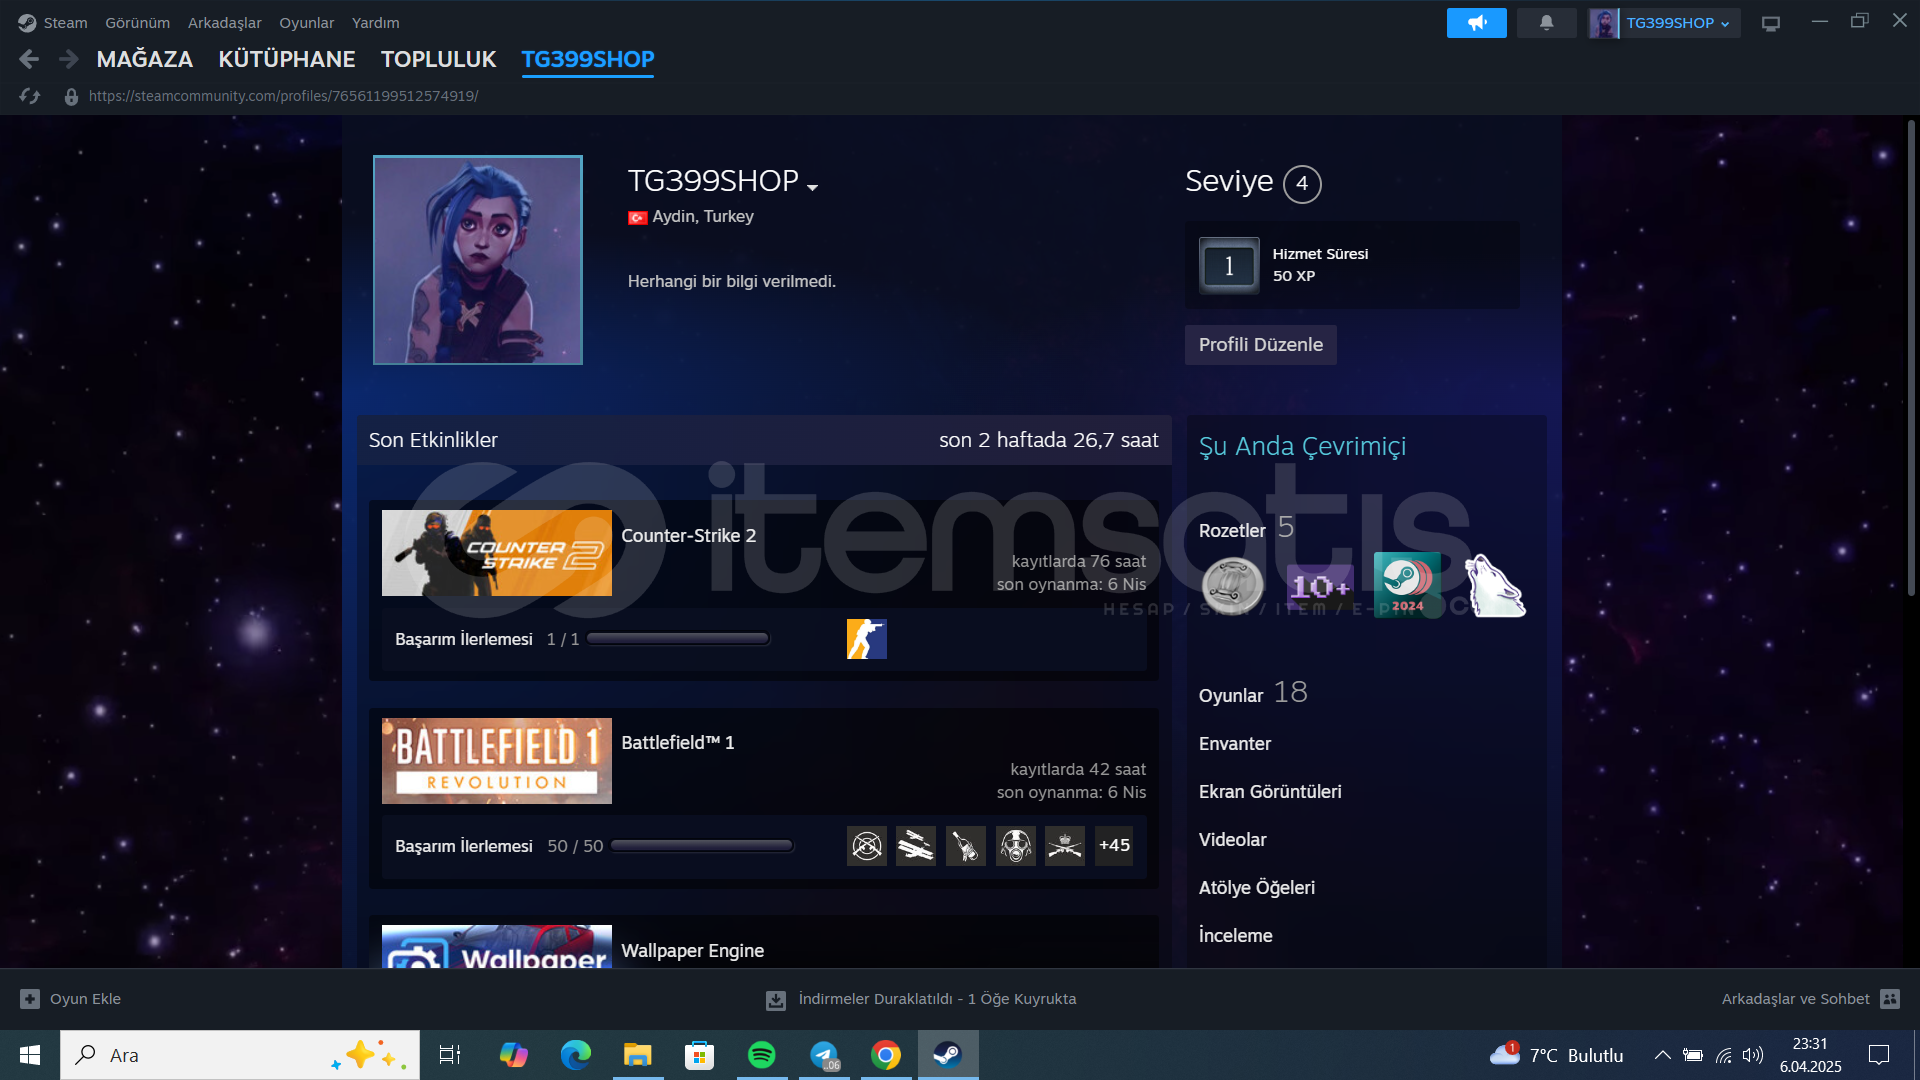Screen dimensions: 1920x1080
Task: Open File Explorer from the taskbar
Action: (638, 1055)
